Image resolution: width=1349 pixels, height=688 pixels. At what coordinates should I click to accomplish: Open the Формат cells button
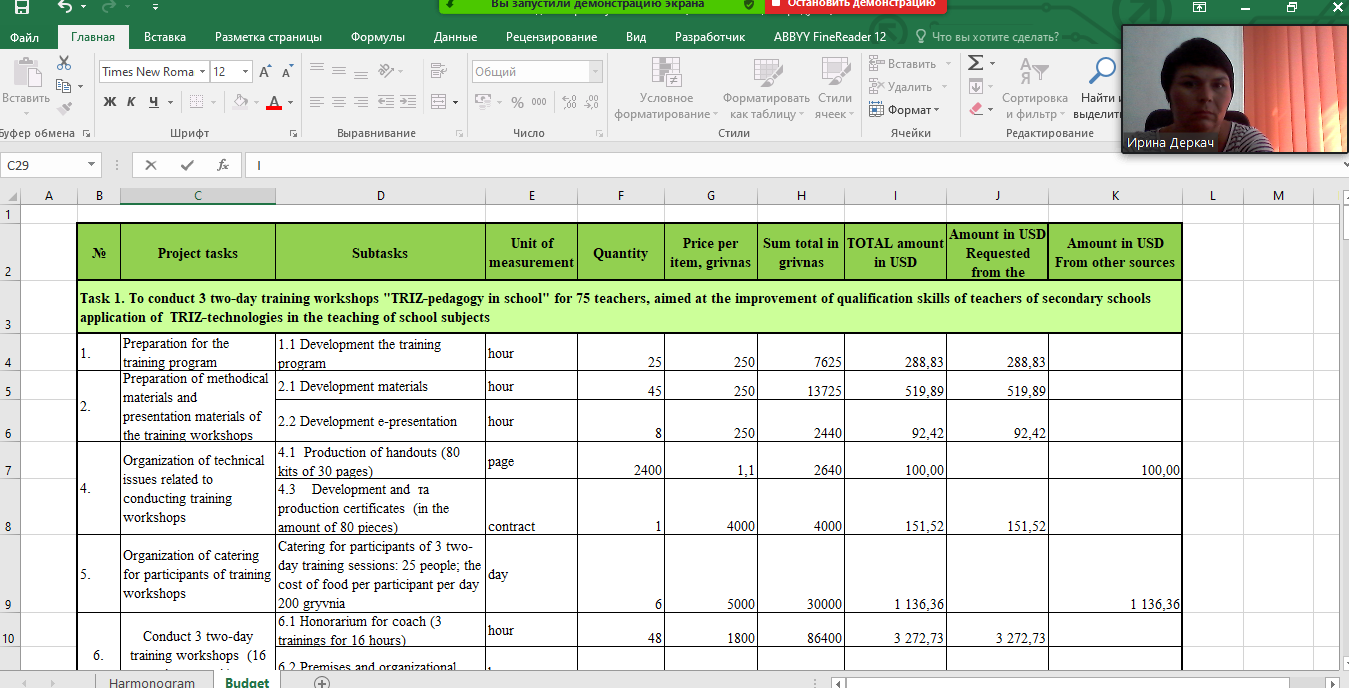pos(904,110)
